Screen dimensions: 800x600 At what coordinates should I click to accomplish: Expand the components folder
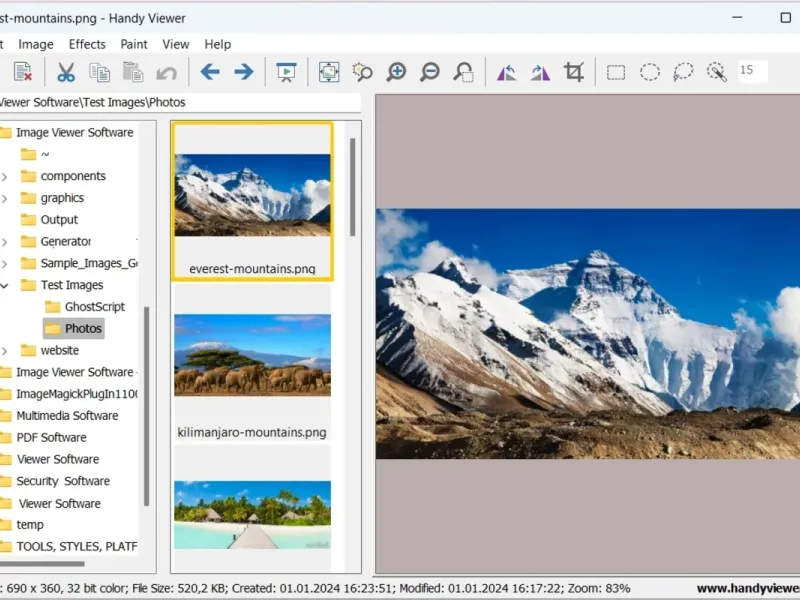coord(5,176)
